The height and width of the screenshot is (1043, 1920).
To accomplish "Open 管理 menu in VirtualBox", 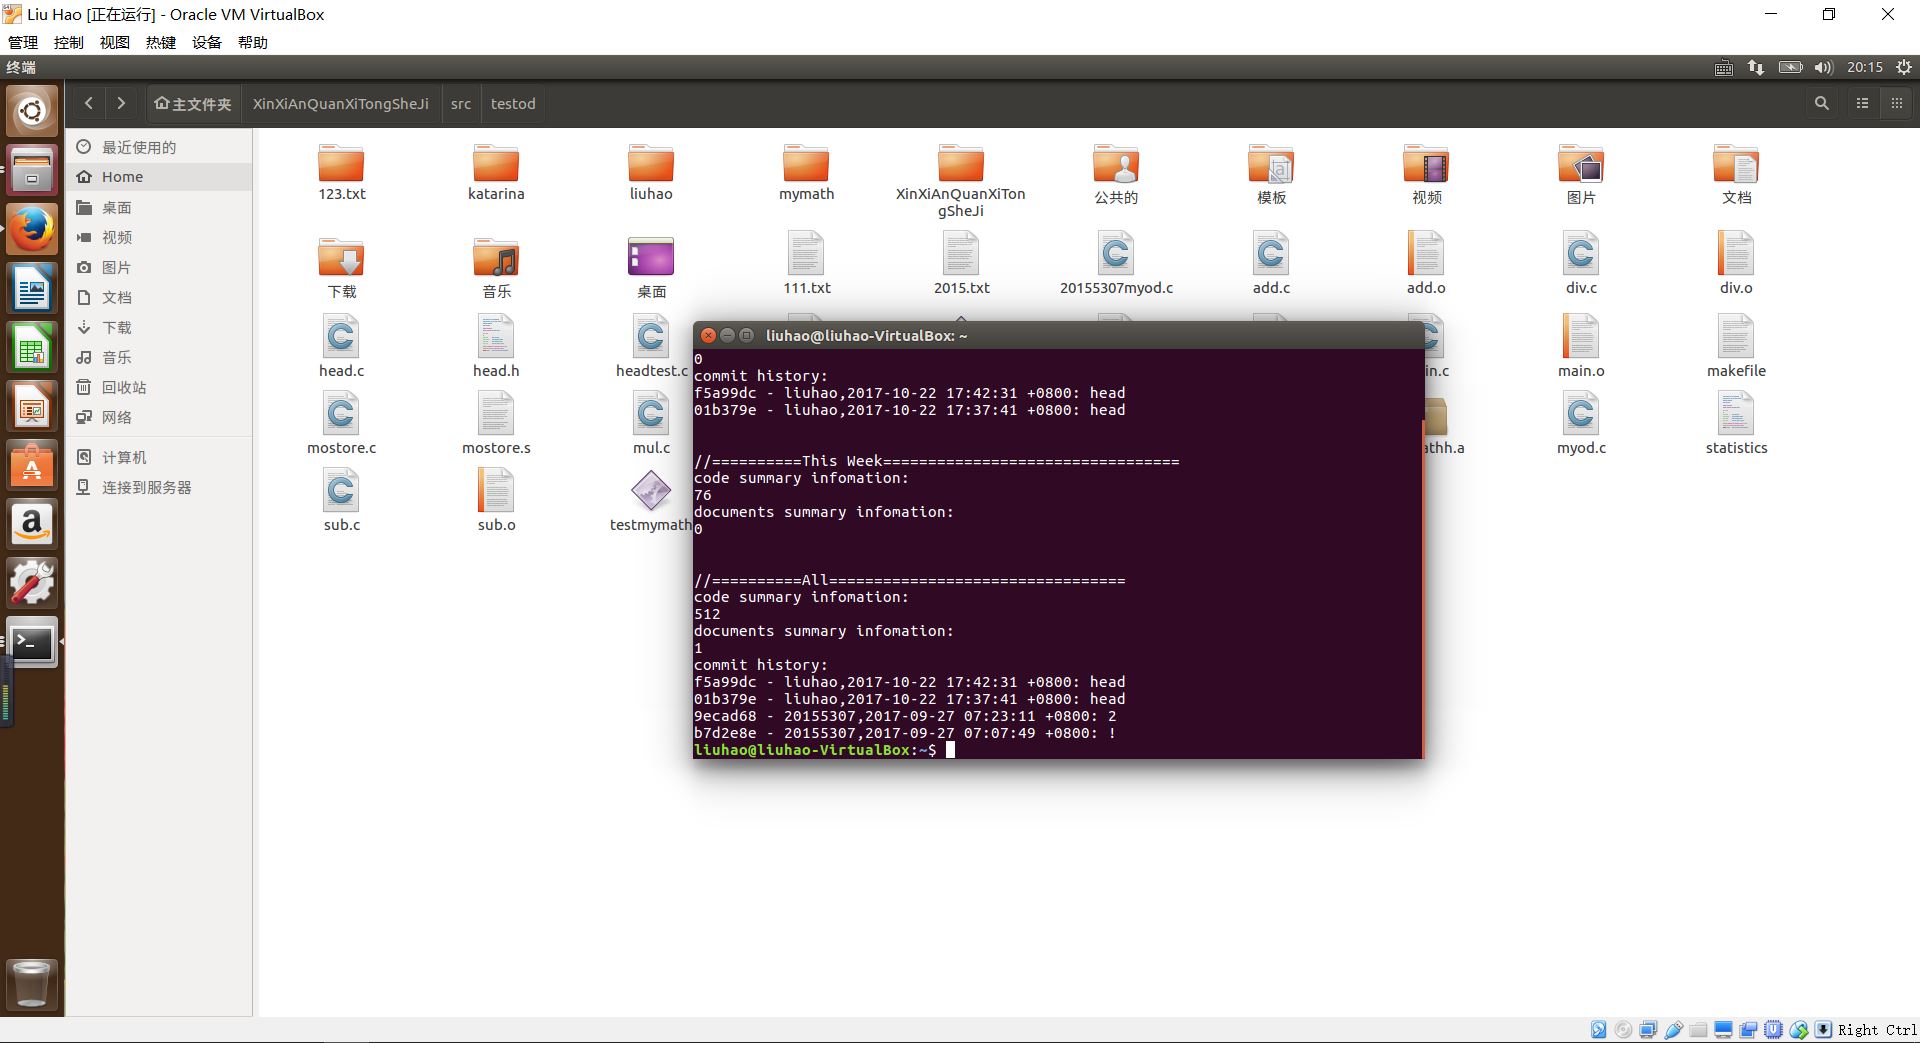I will click(23, 42).
